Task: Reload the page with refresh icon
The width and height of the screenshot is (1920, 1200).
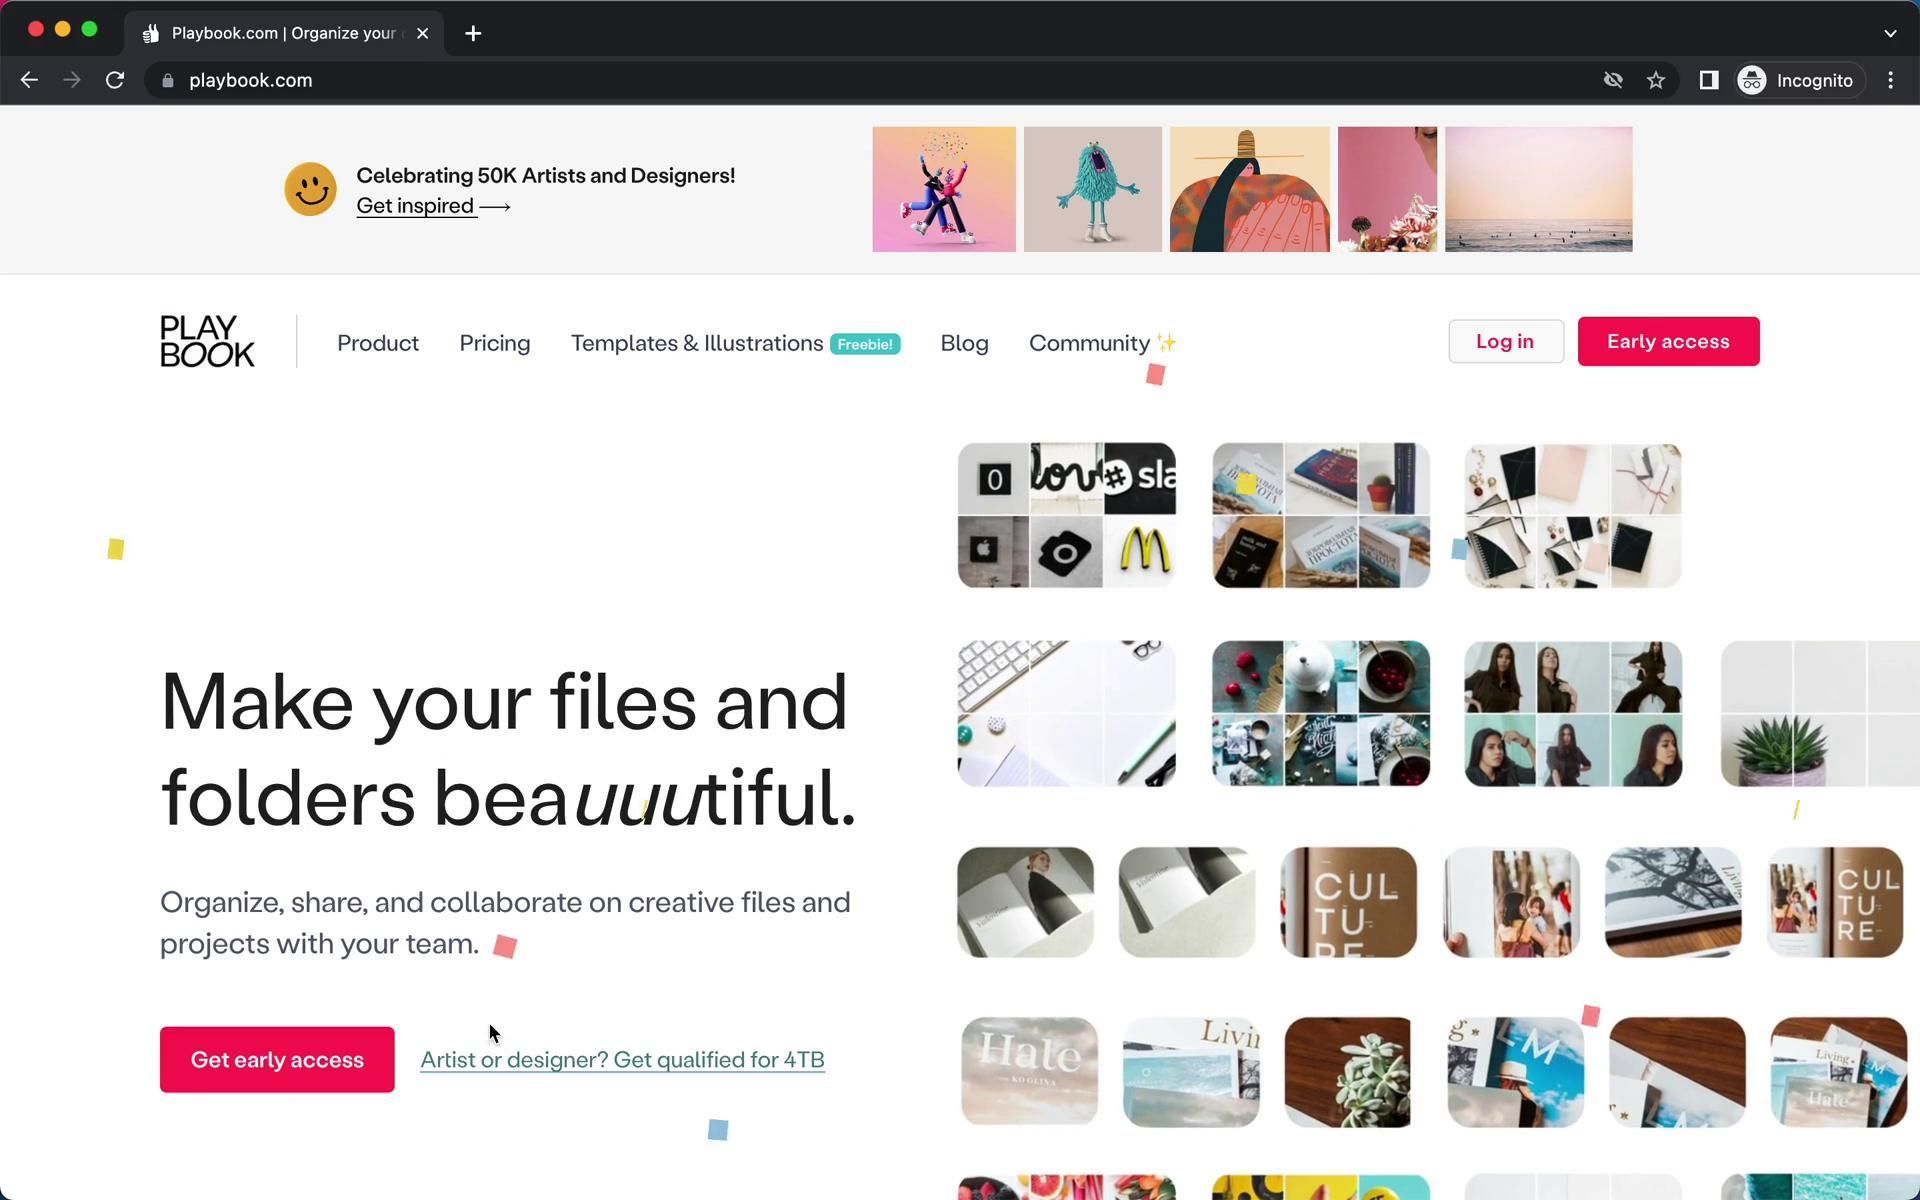Action: (x=115, y=80)
